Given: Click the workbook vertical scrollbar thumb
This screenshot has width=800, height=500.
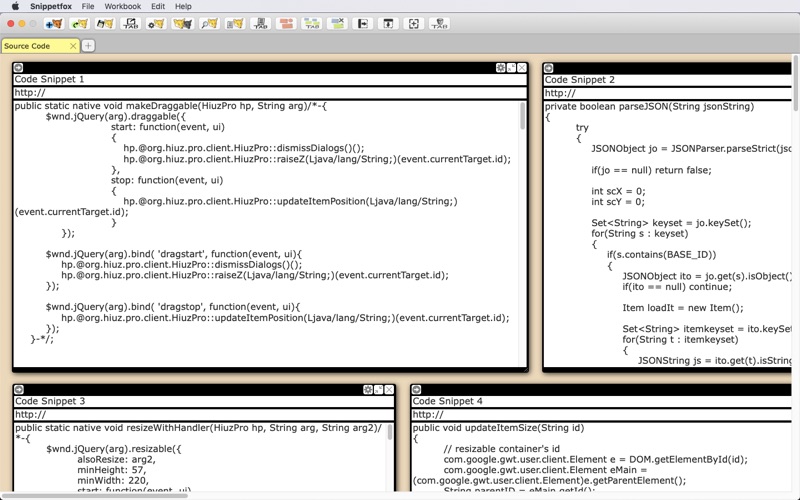Looking at the screenshot, I should (x=795, y=83).
